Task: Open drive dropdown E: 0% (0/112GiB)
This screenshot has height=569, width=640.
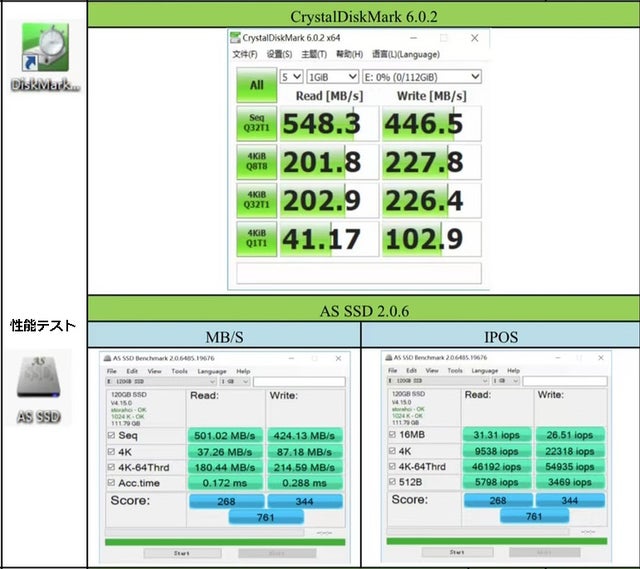Action: click(422, 77)
